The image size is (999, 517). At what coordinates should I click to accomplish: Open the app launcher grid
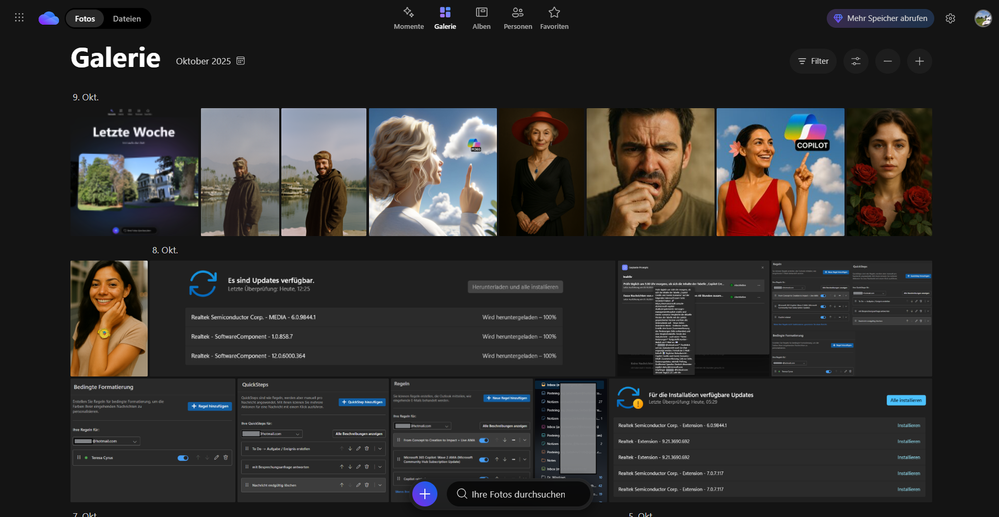click(x=19, y=18)
